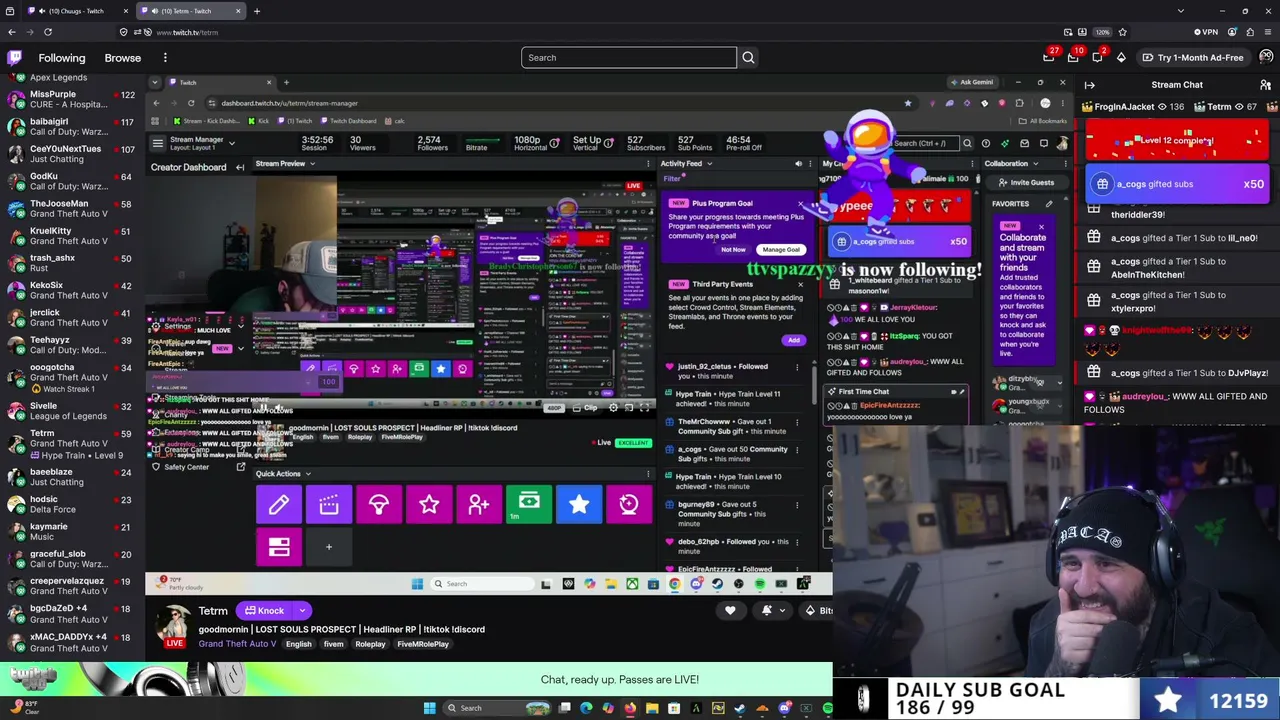The height and width of the screenshot is (720, 1280).
Task: Go back to the previous page
Action: pyautogui.click(x=12, y=32)
